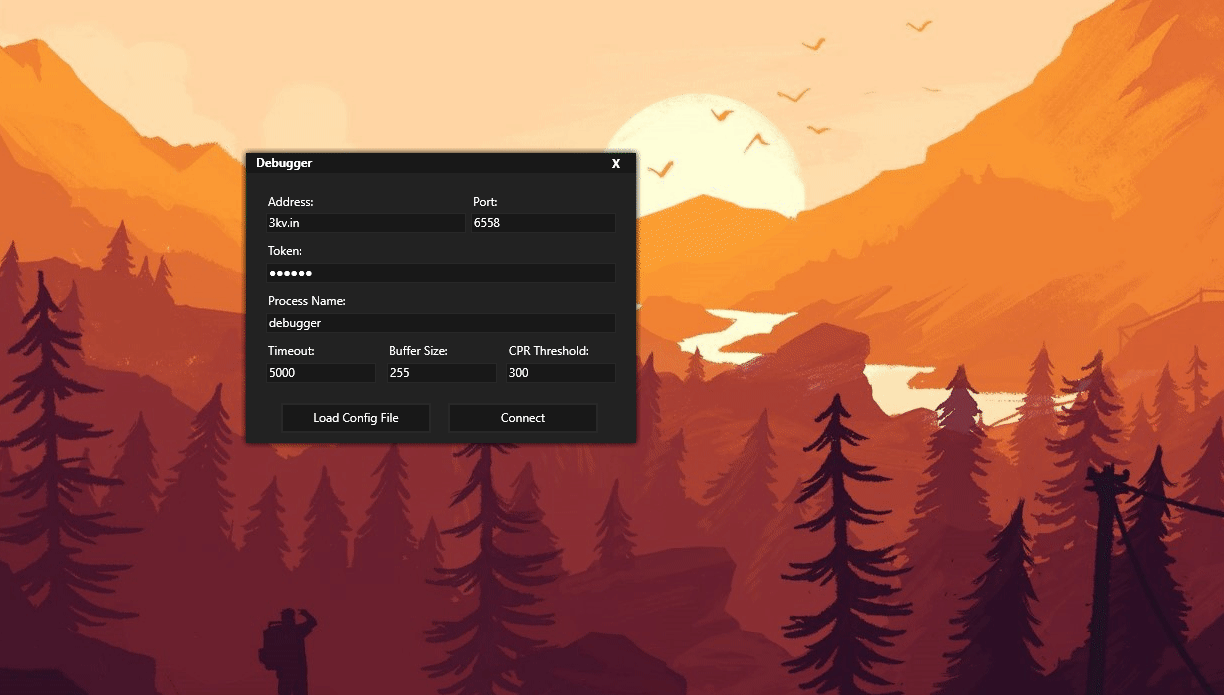Click the CPR Threshold field showing 300

click(561, 373)
